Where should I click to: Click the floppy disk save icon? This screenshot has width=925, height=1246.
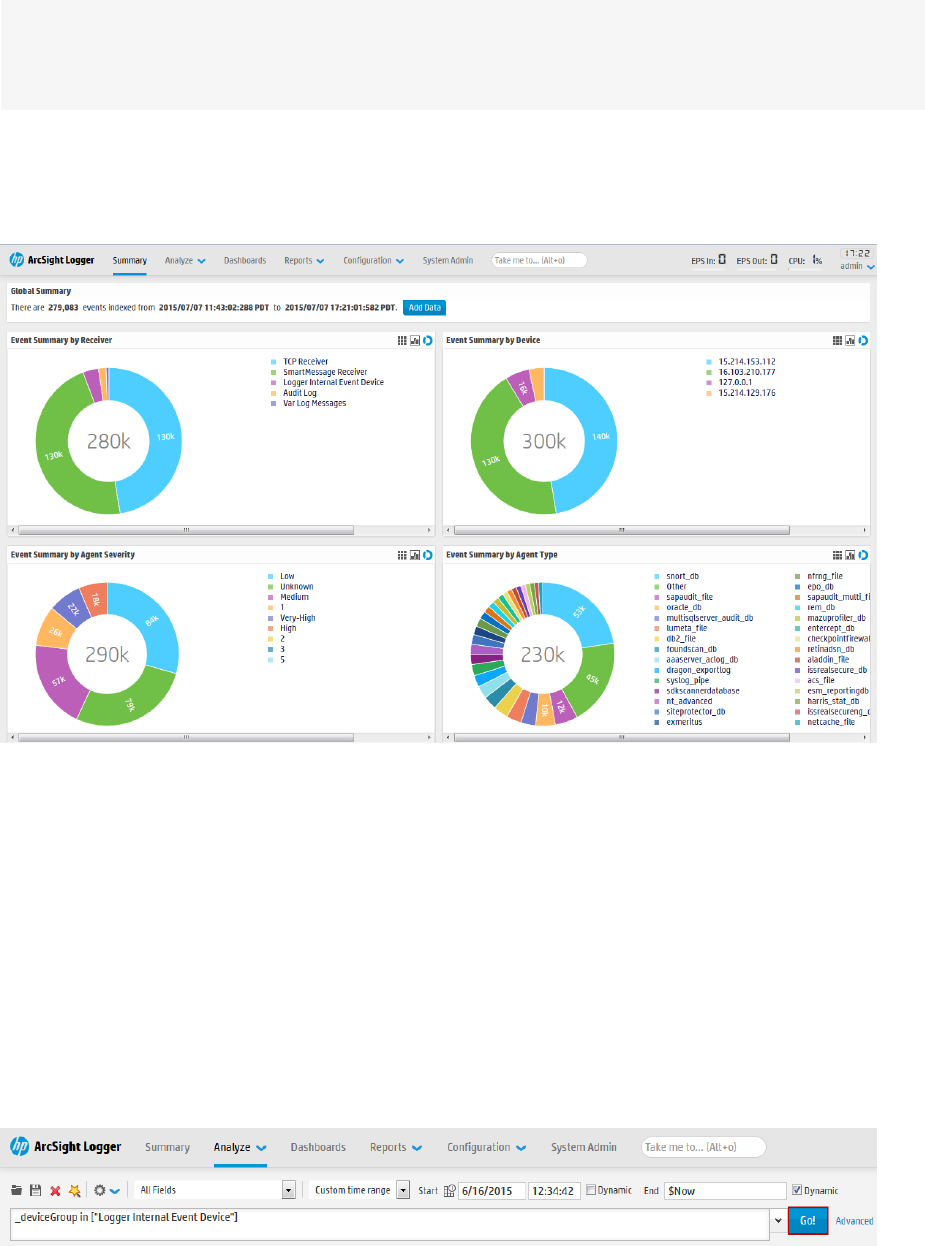point(35,1191)
